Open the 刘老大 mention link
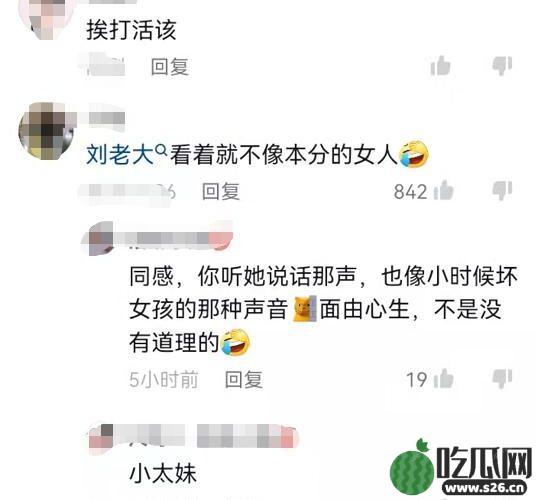This screenshot has height=500, width=536. 120,154
